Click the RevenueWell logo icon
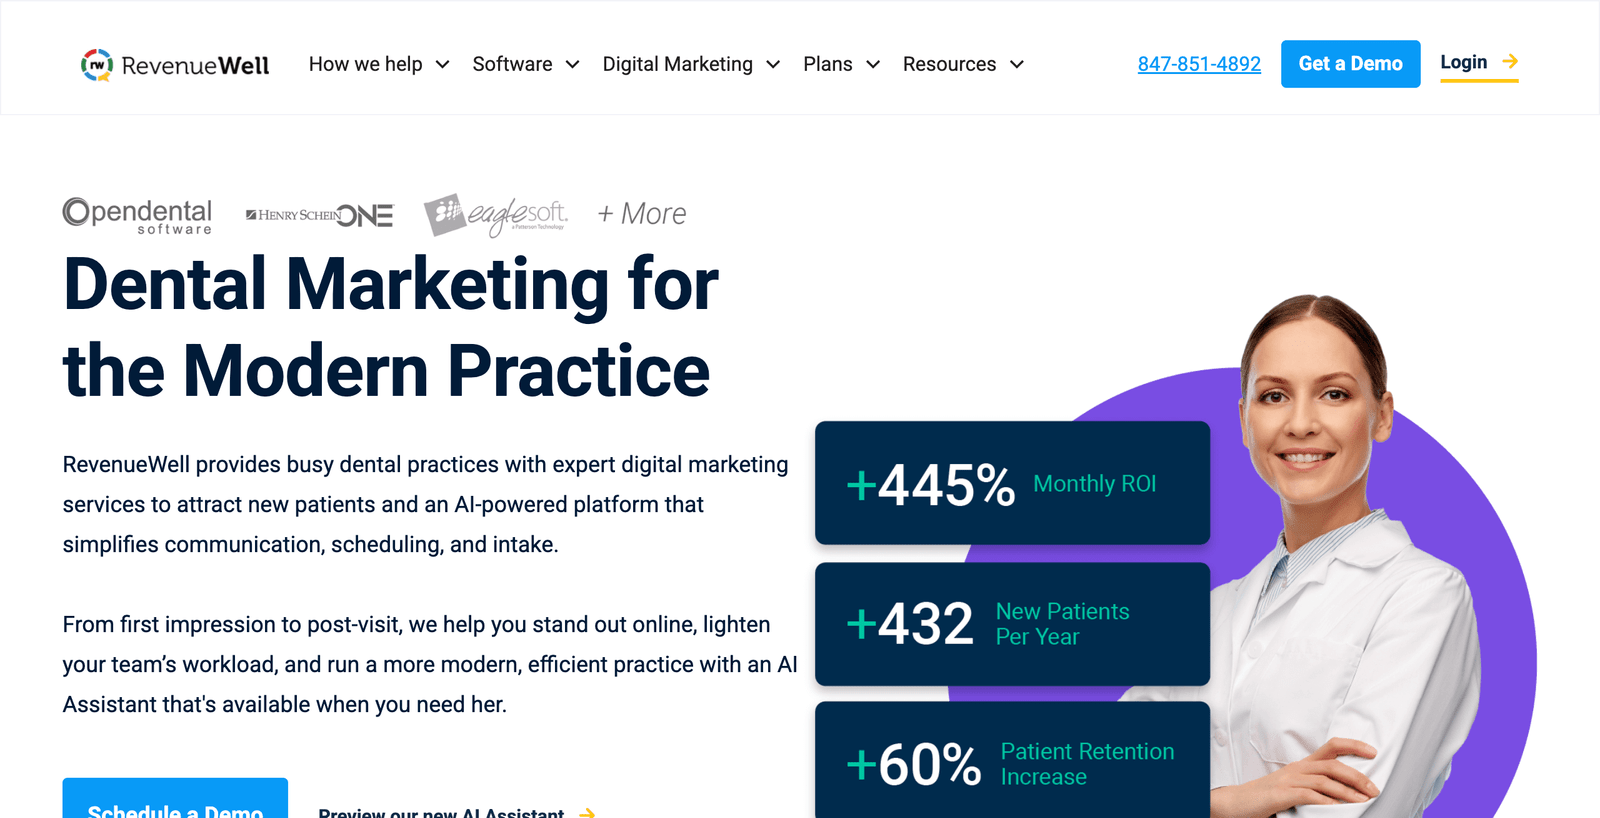This screenshot has height=818, width=1600. 97,65
